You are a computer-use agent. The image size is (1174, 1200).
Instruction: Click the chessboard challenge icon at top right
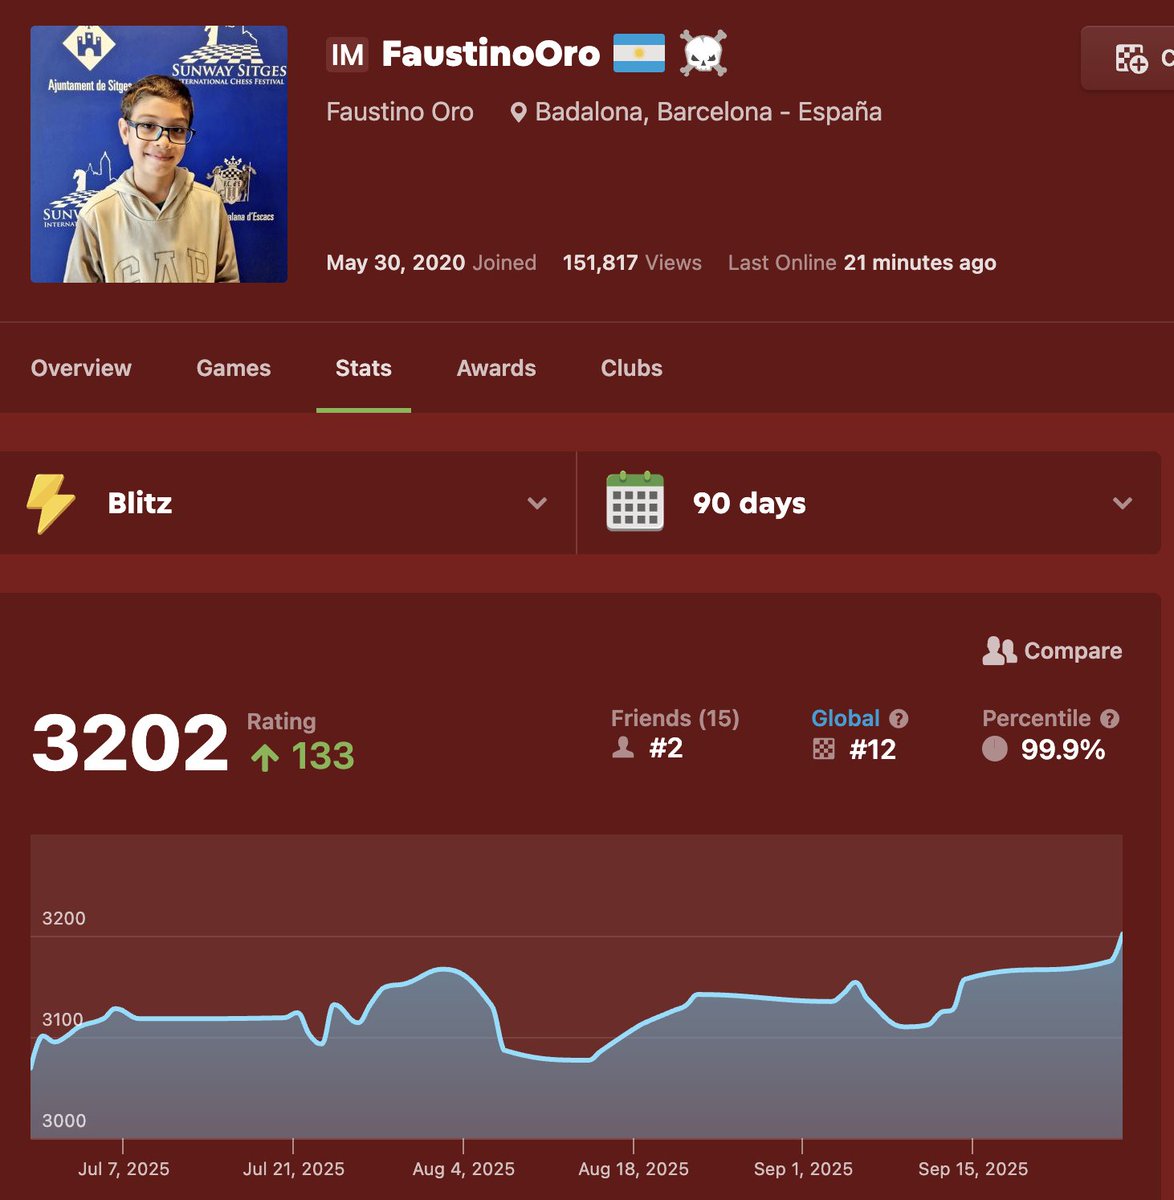1131,59
